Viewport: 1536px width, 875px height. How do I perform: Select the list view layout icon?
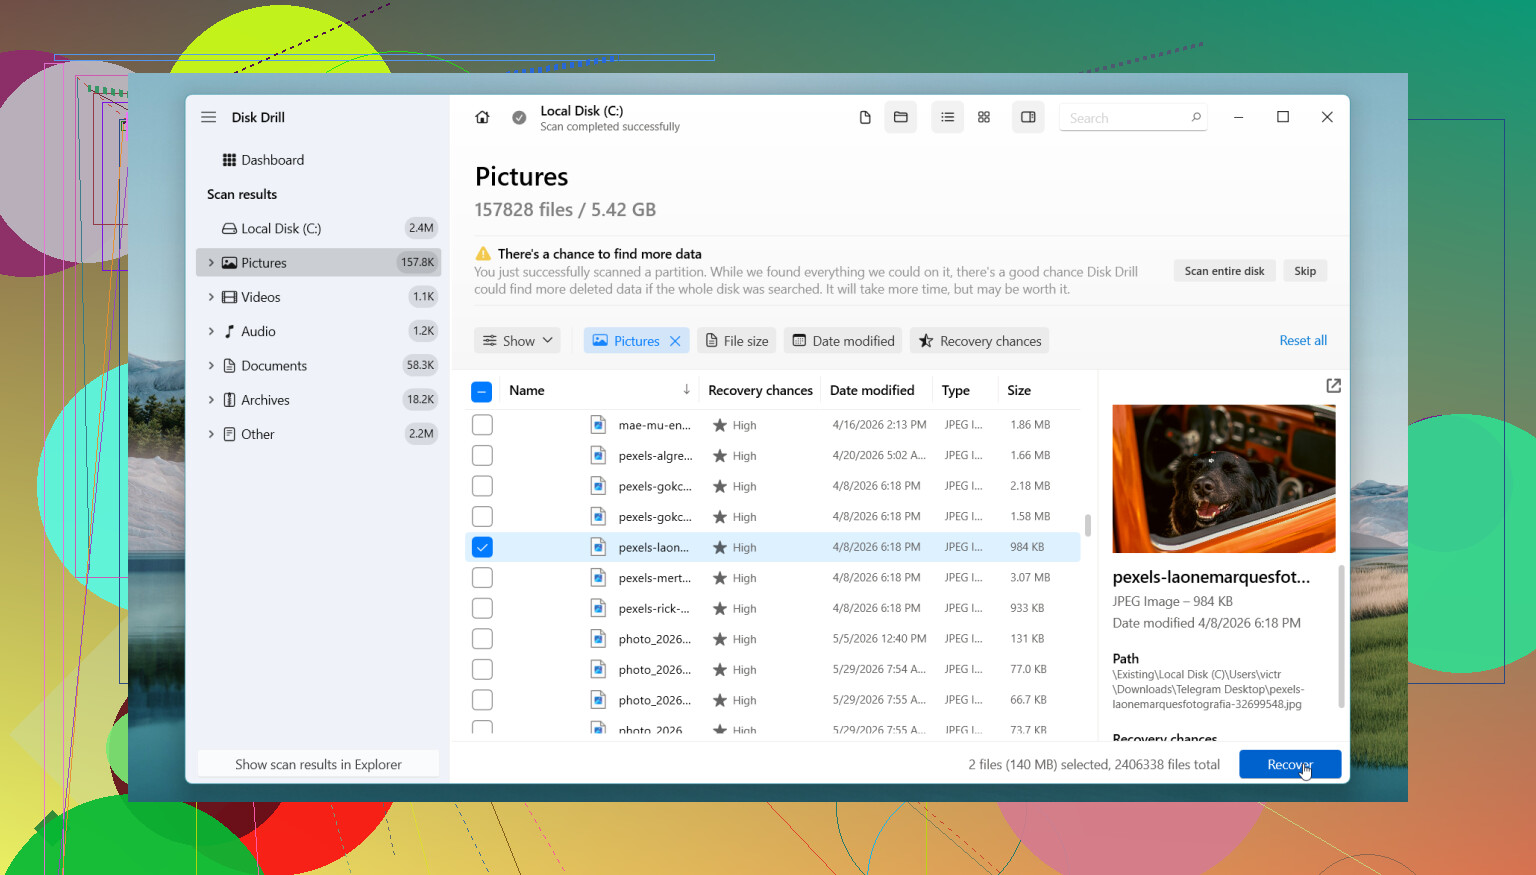coord(947,118)
